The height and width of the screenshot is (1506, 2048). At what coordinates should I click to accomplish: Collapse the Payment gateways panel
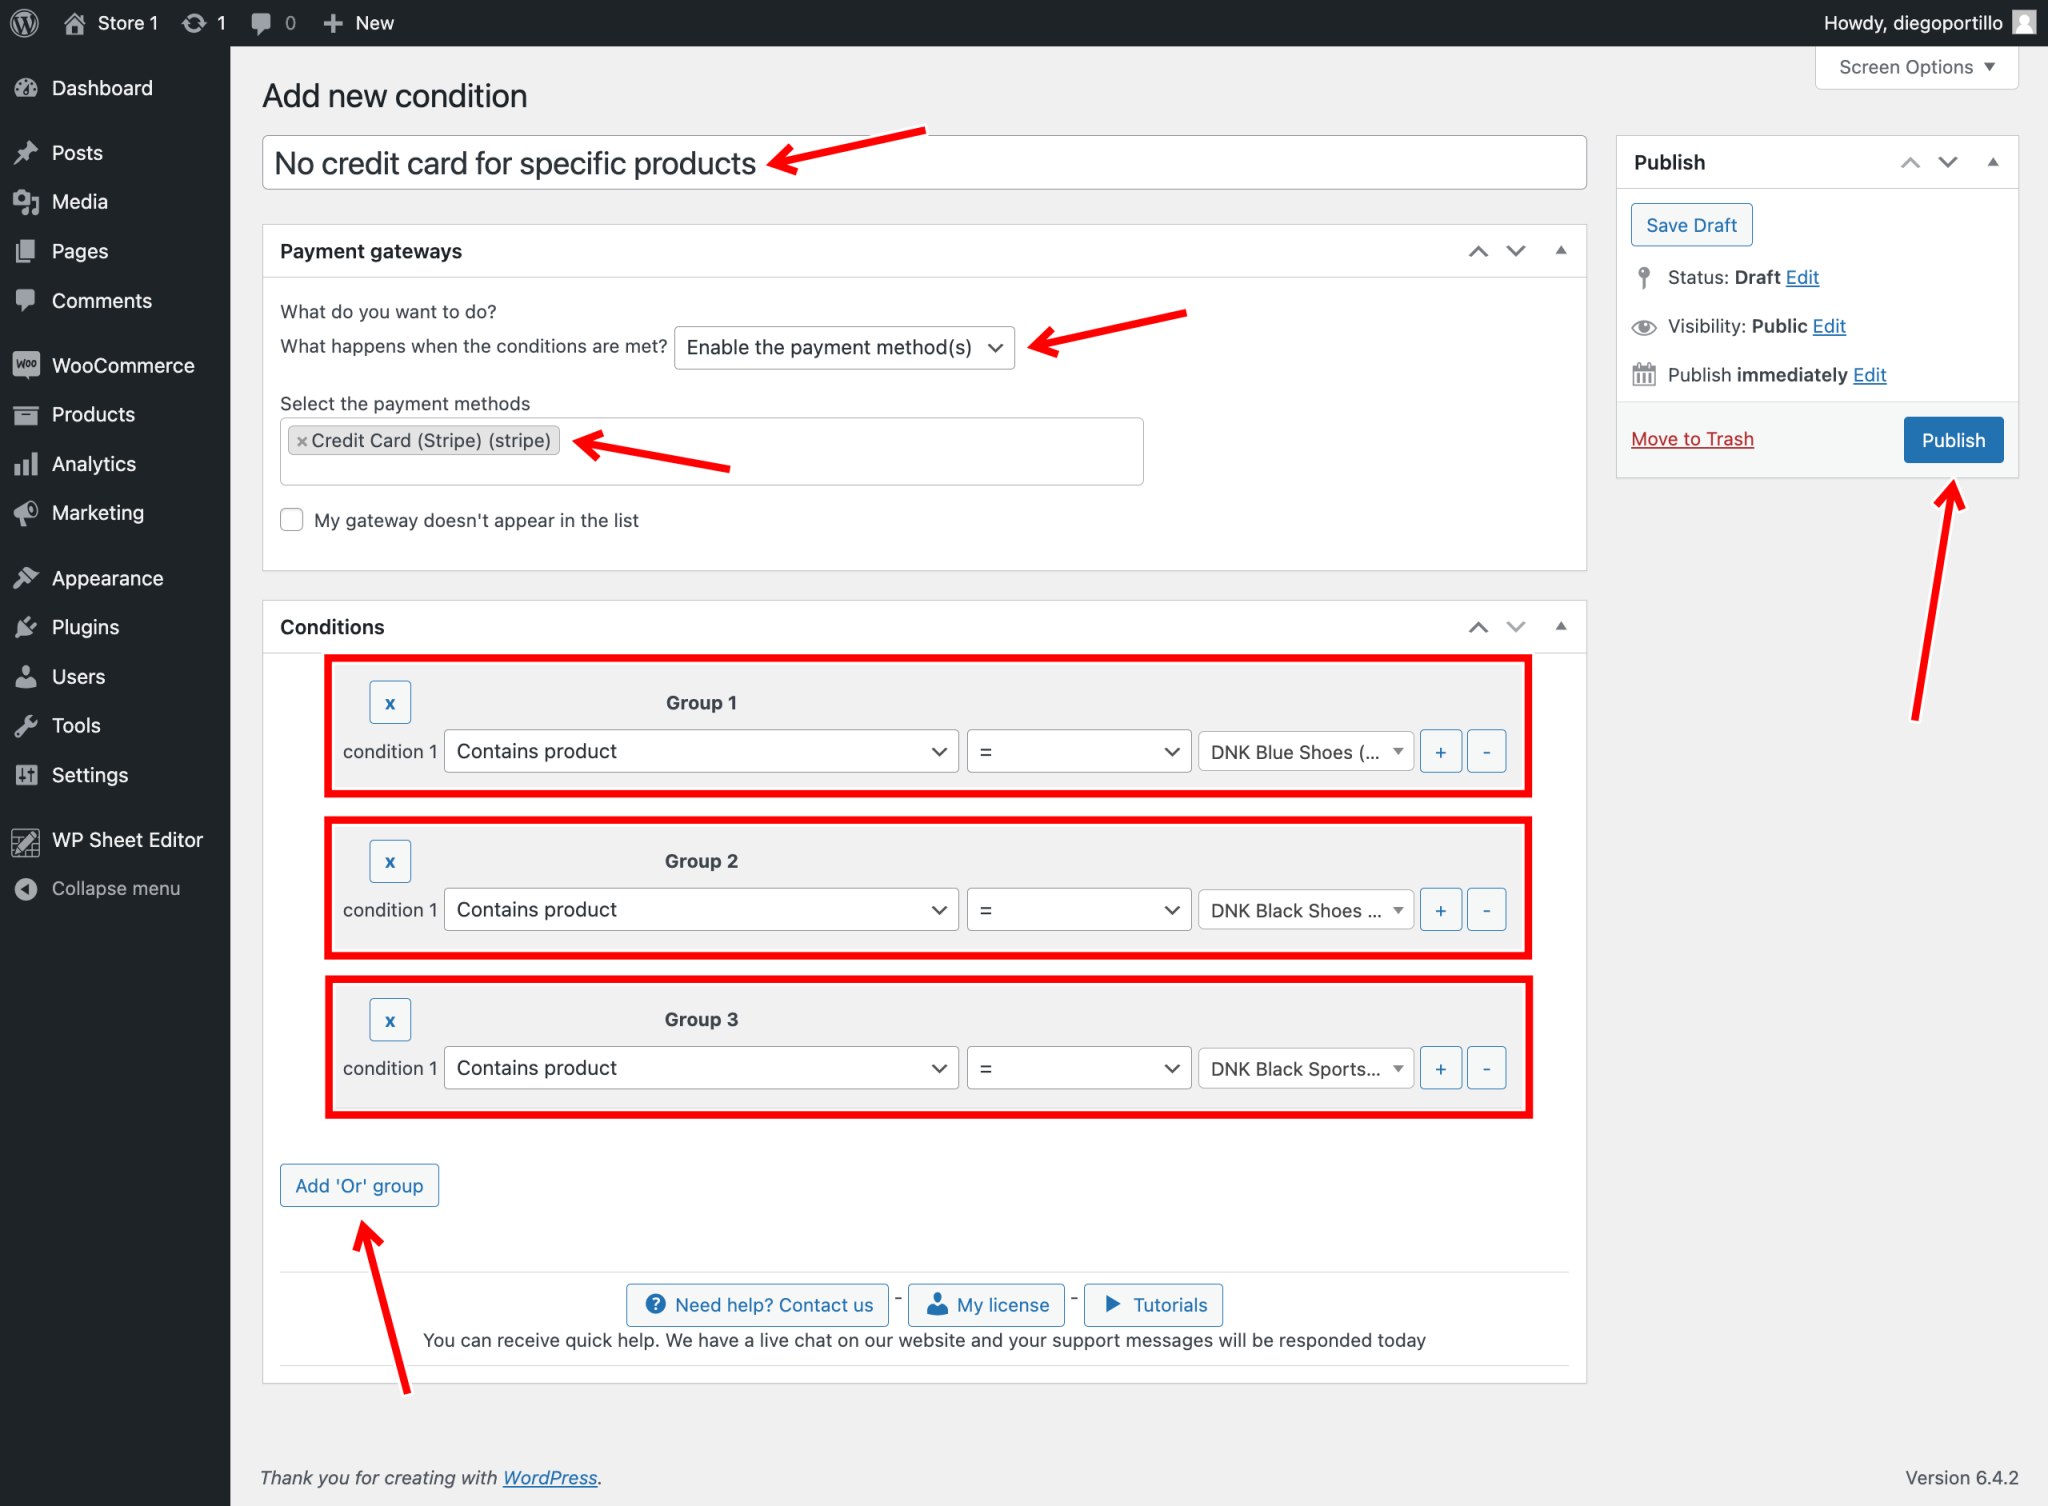tap(1560, 251)
